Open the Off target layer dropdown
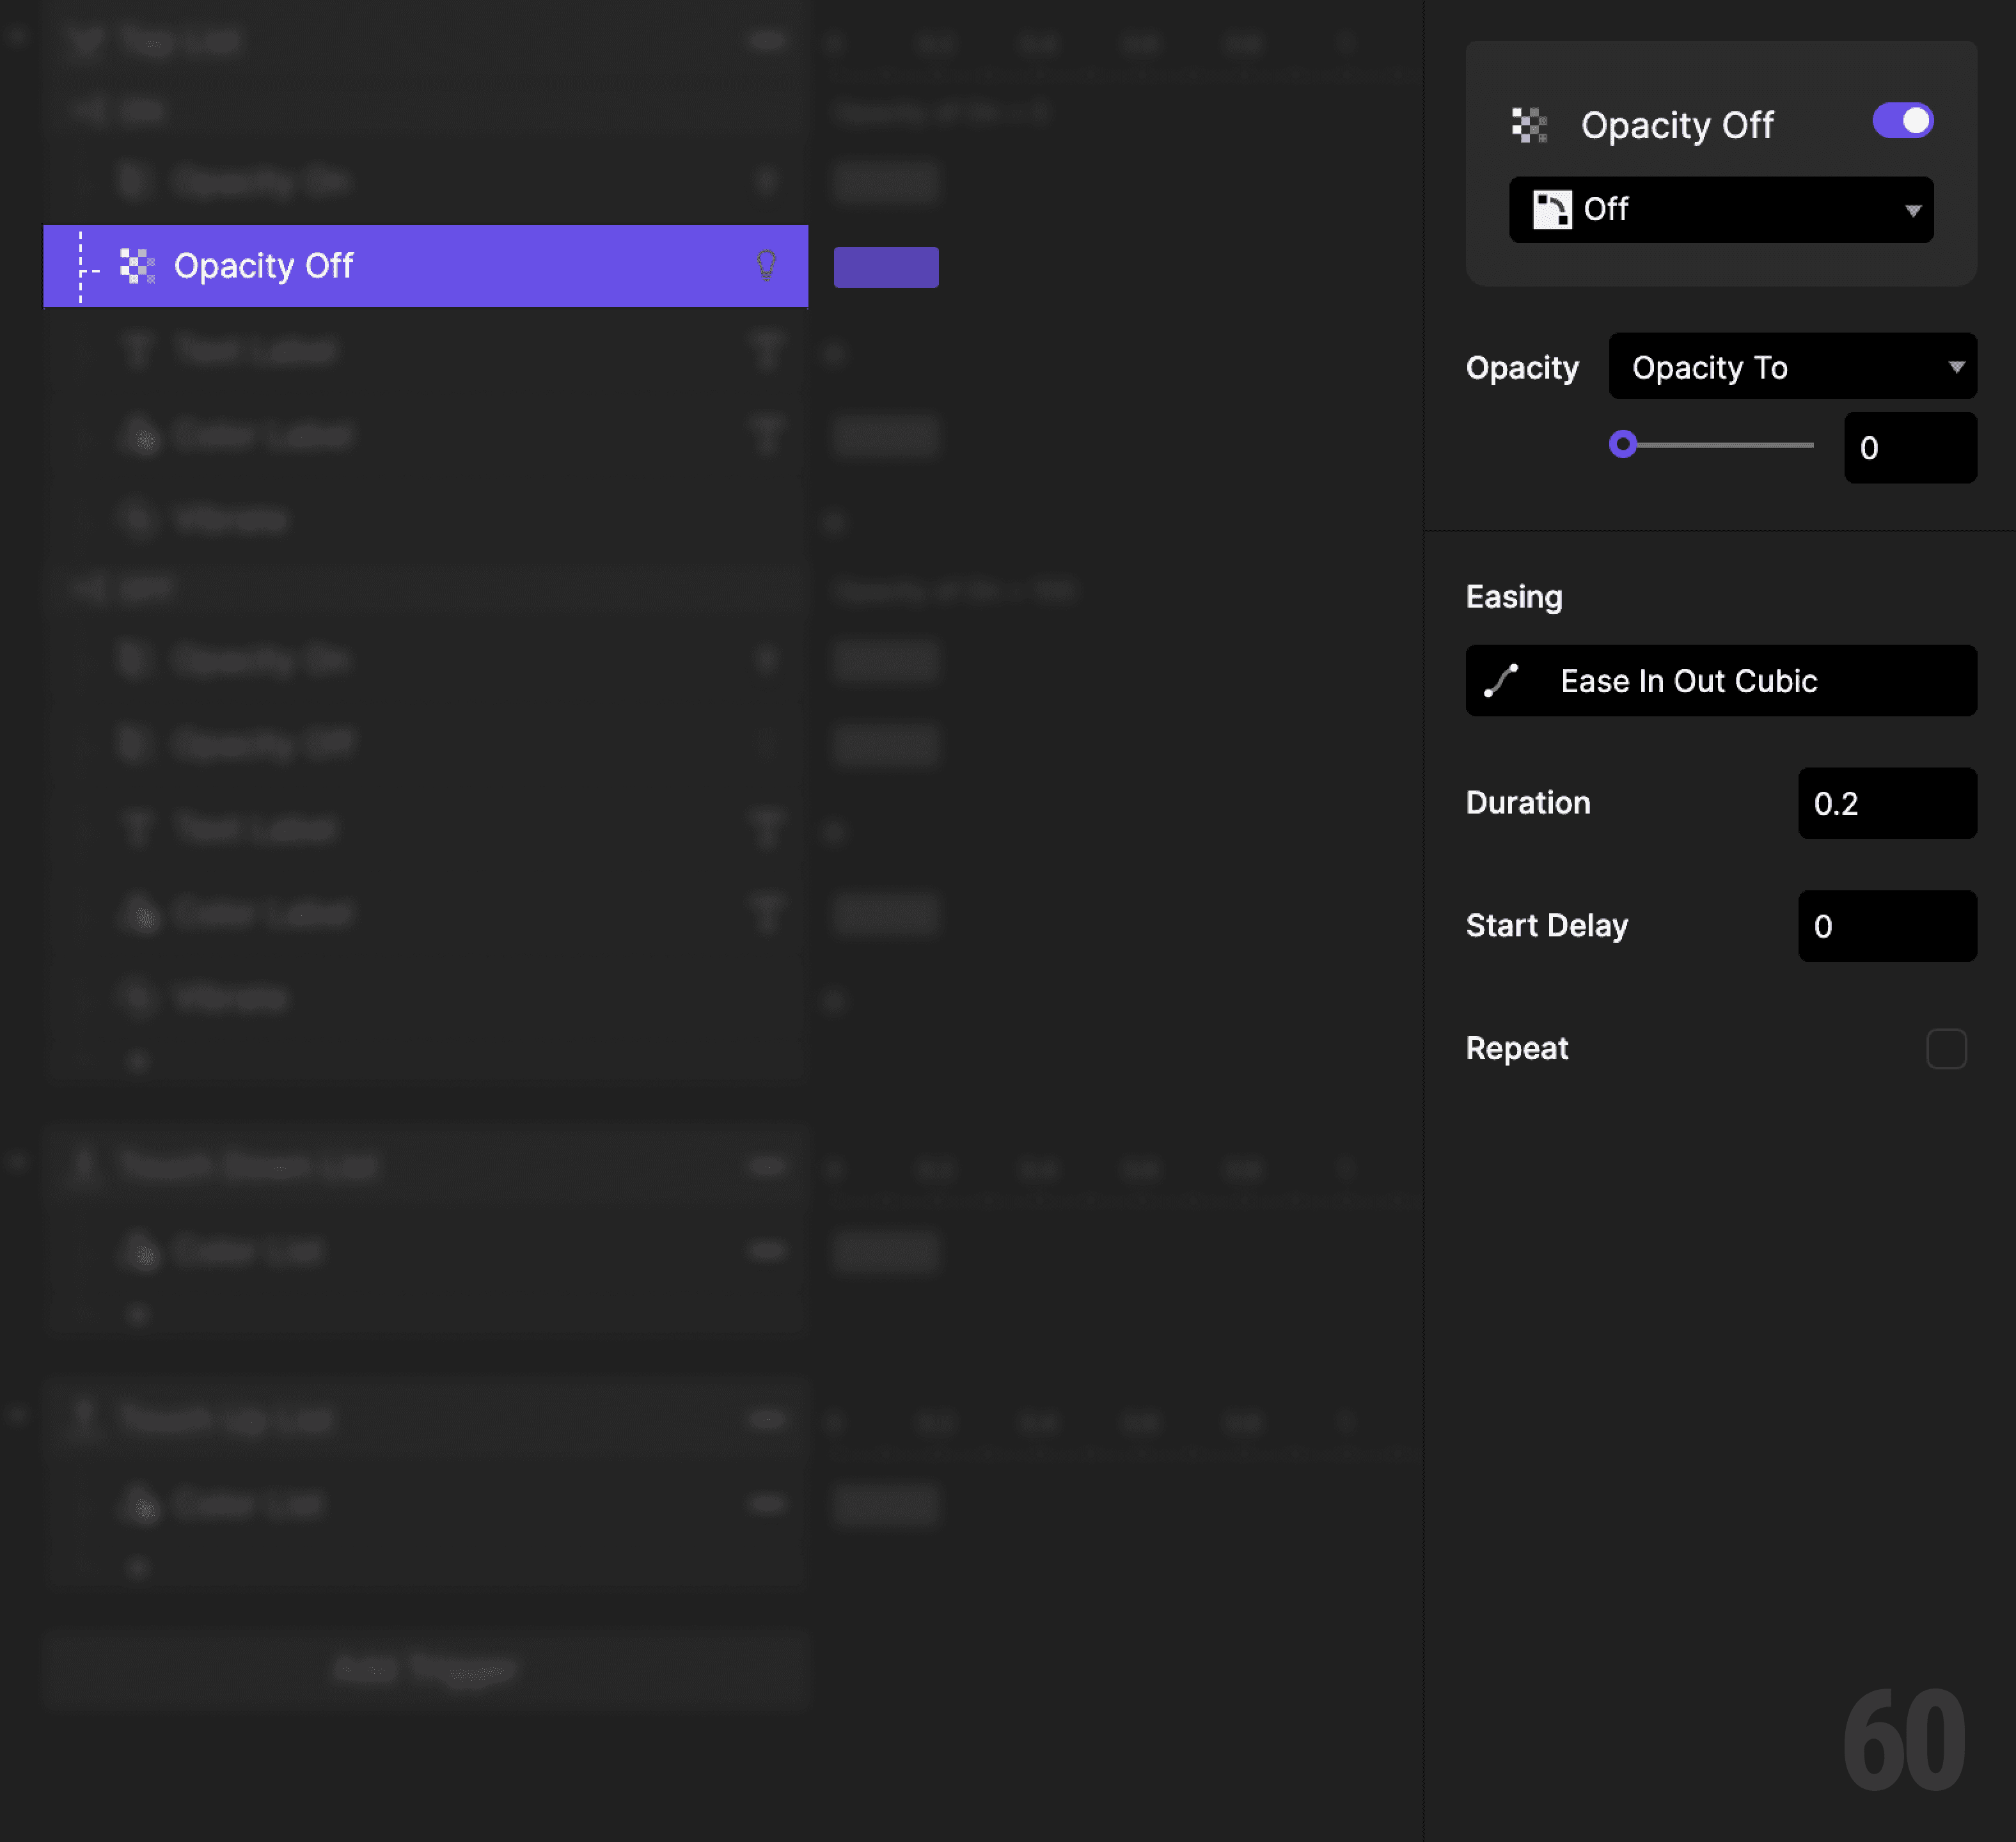Viewport: 2016px width, 1842px height. (1720, 209)
